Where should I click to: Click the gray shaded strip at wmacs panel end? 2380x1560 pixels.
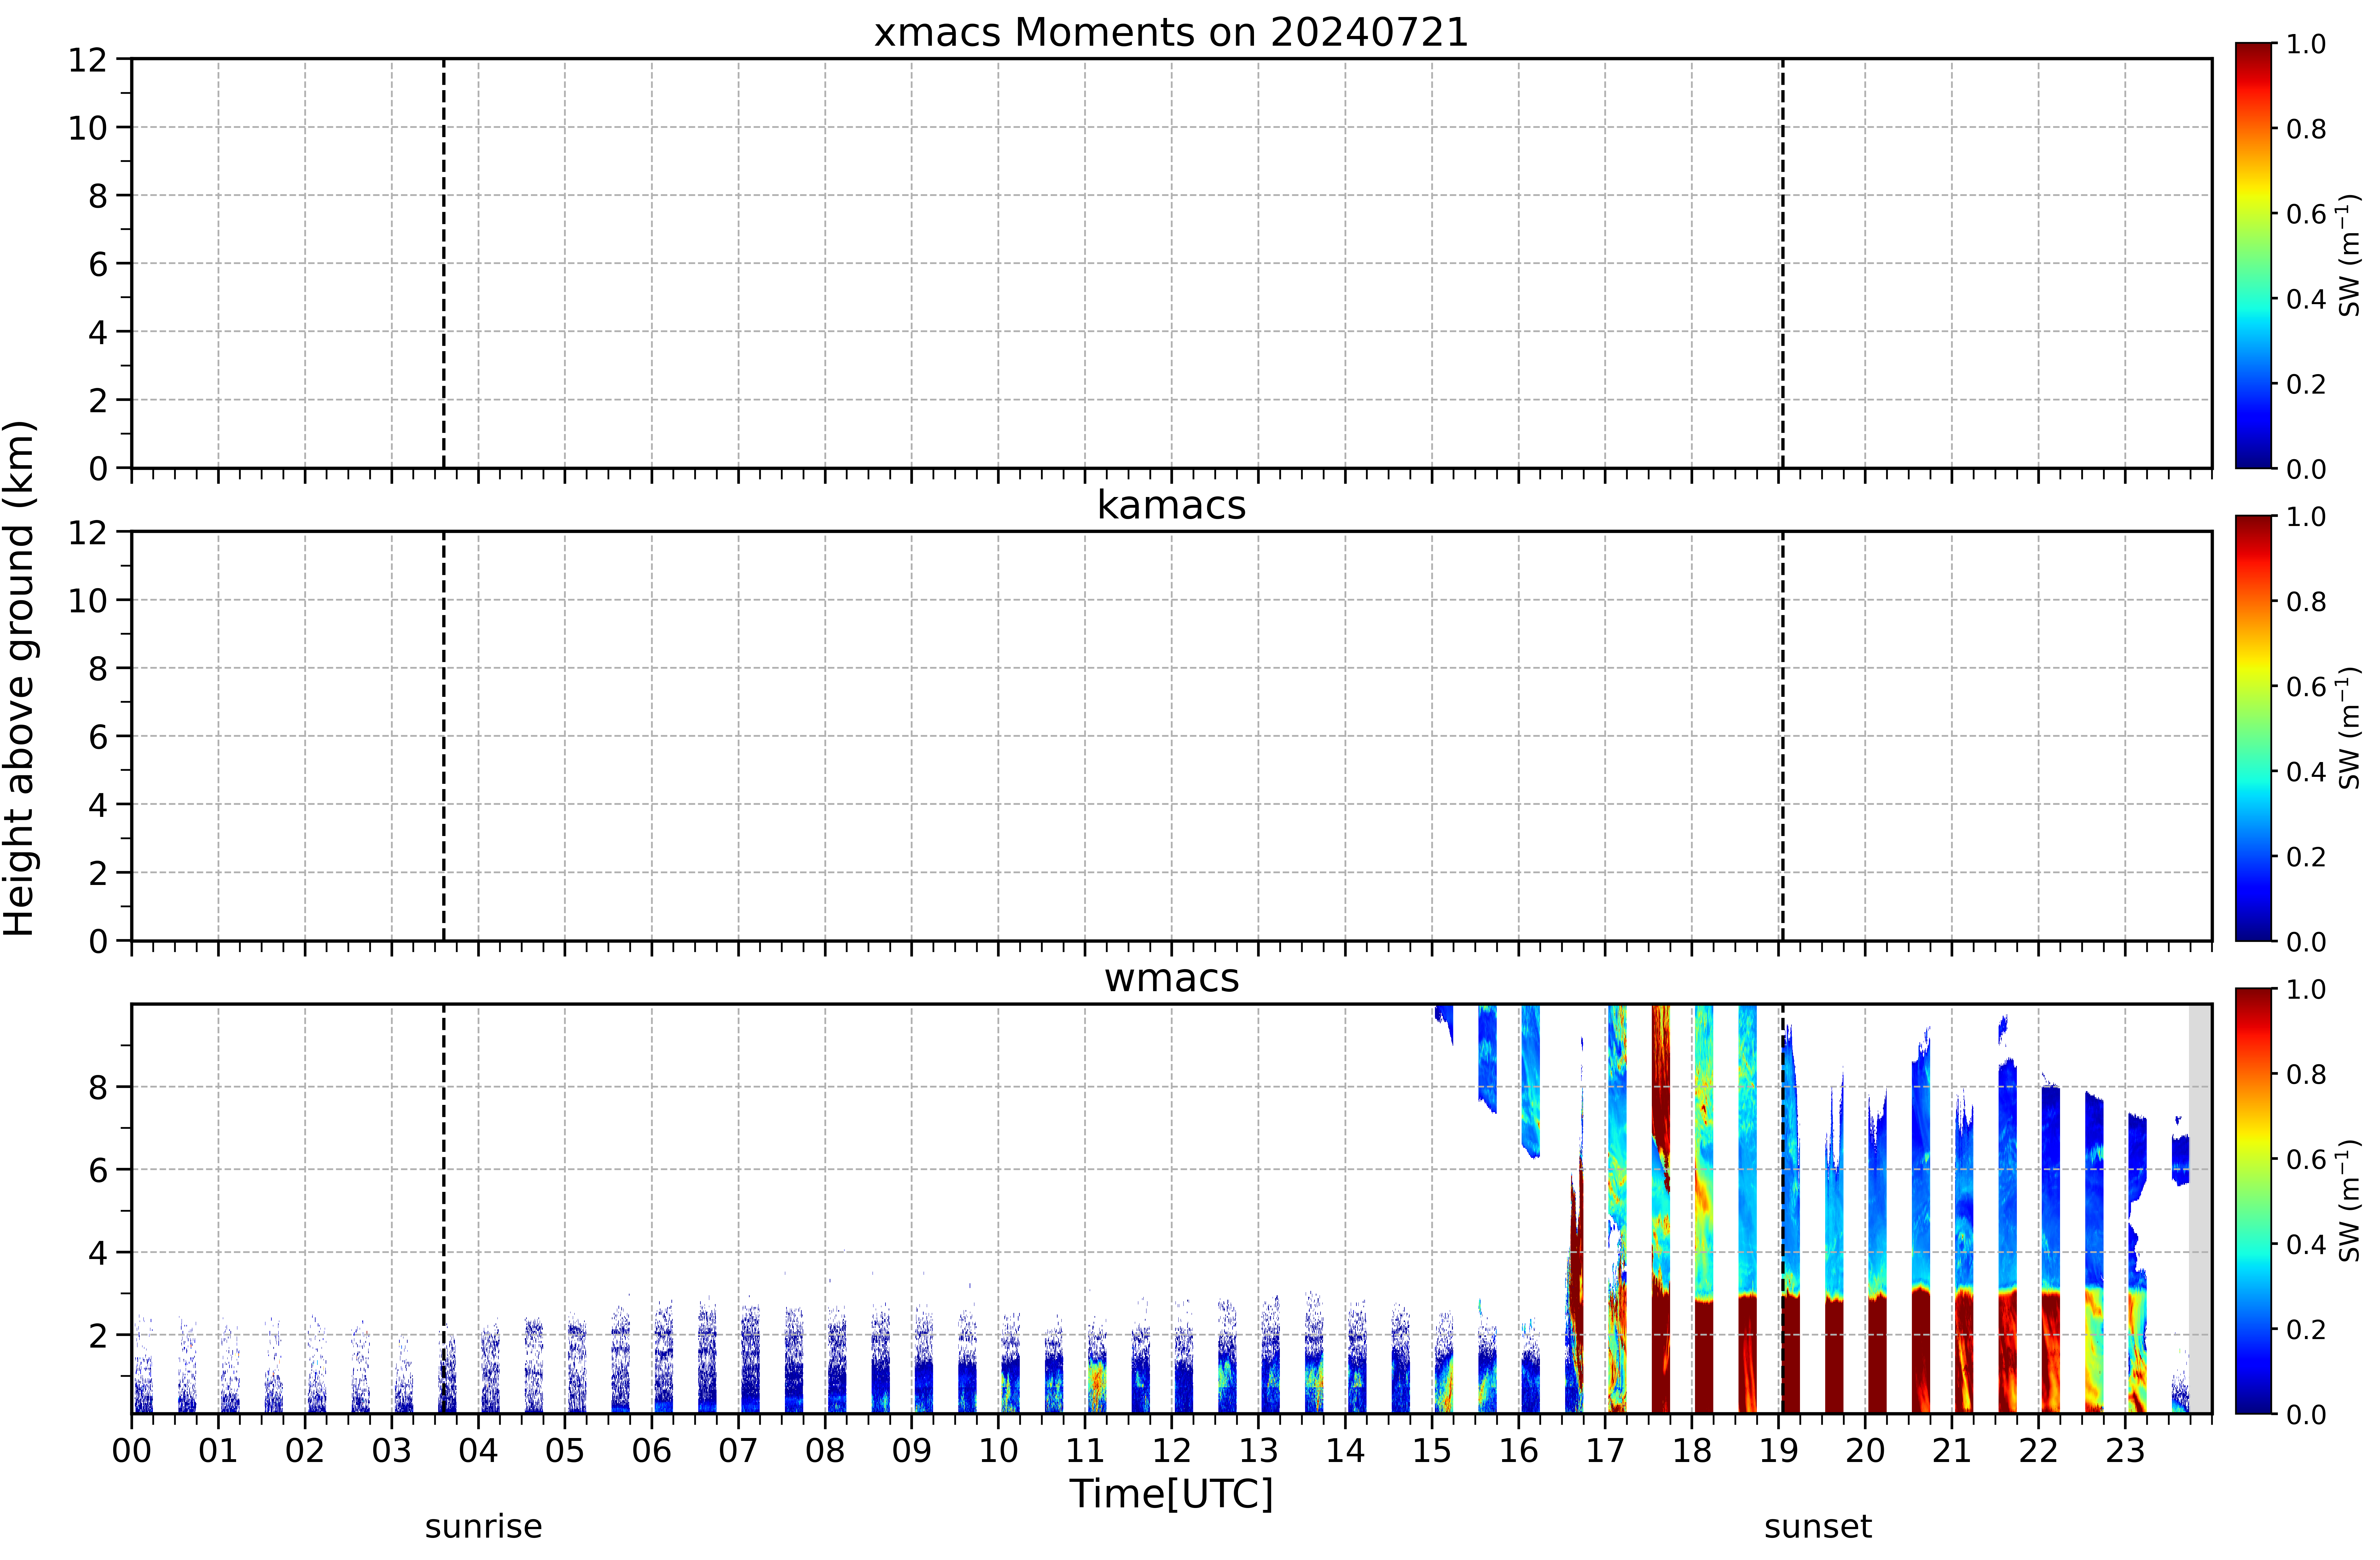tap(2200, 1209)
